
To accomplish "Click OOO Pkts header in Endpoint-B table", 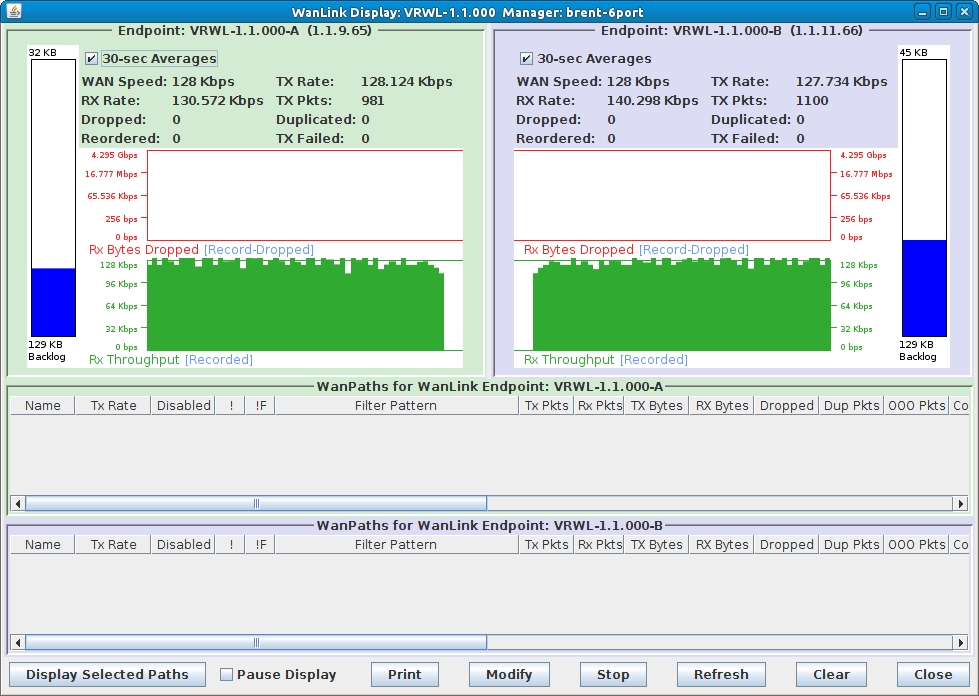I will click(917, 545).
